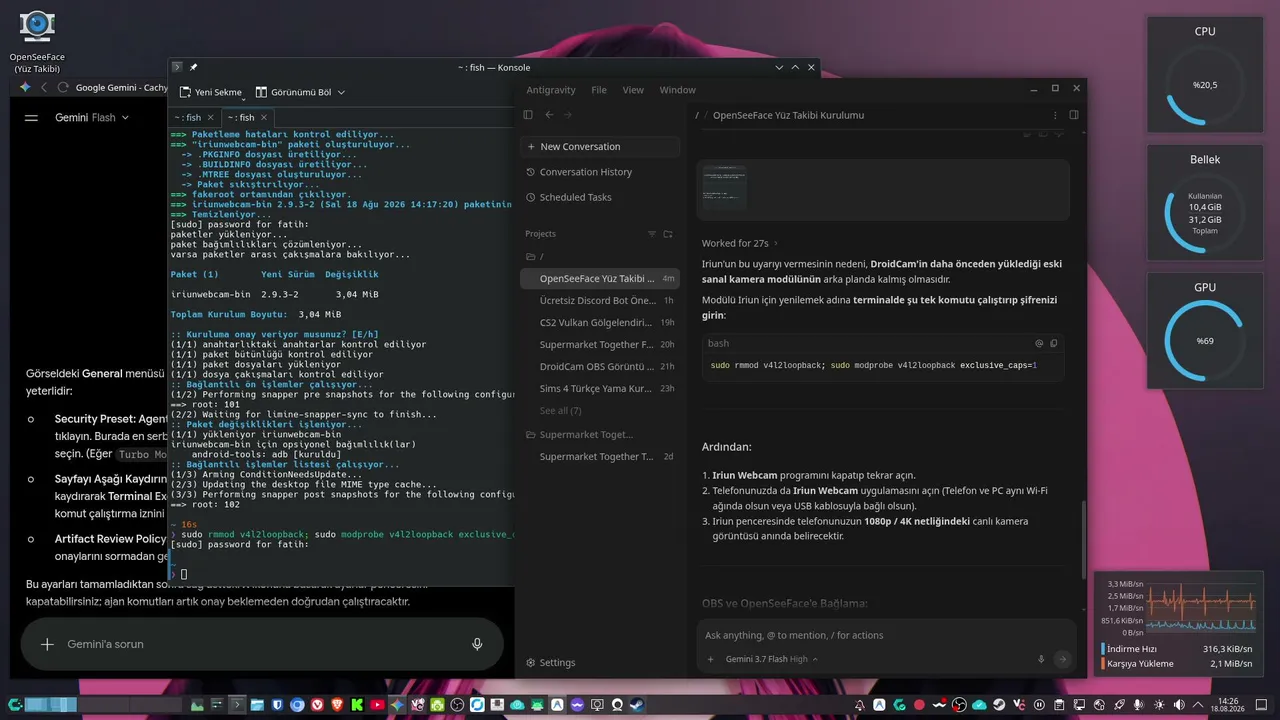Open the View menu
Viewport: 1280px width, 720px height.
(x=633, y=90)
